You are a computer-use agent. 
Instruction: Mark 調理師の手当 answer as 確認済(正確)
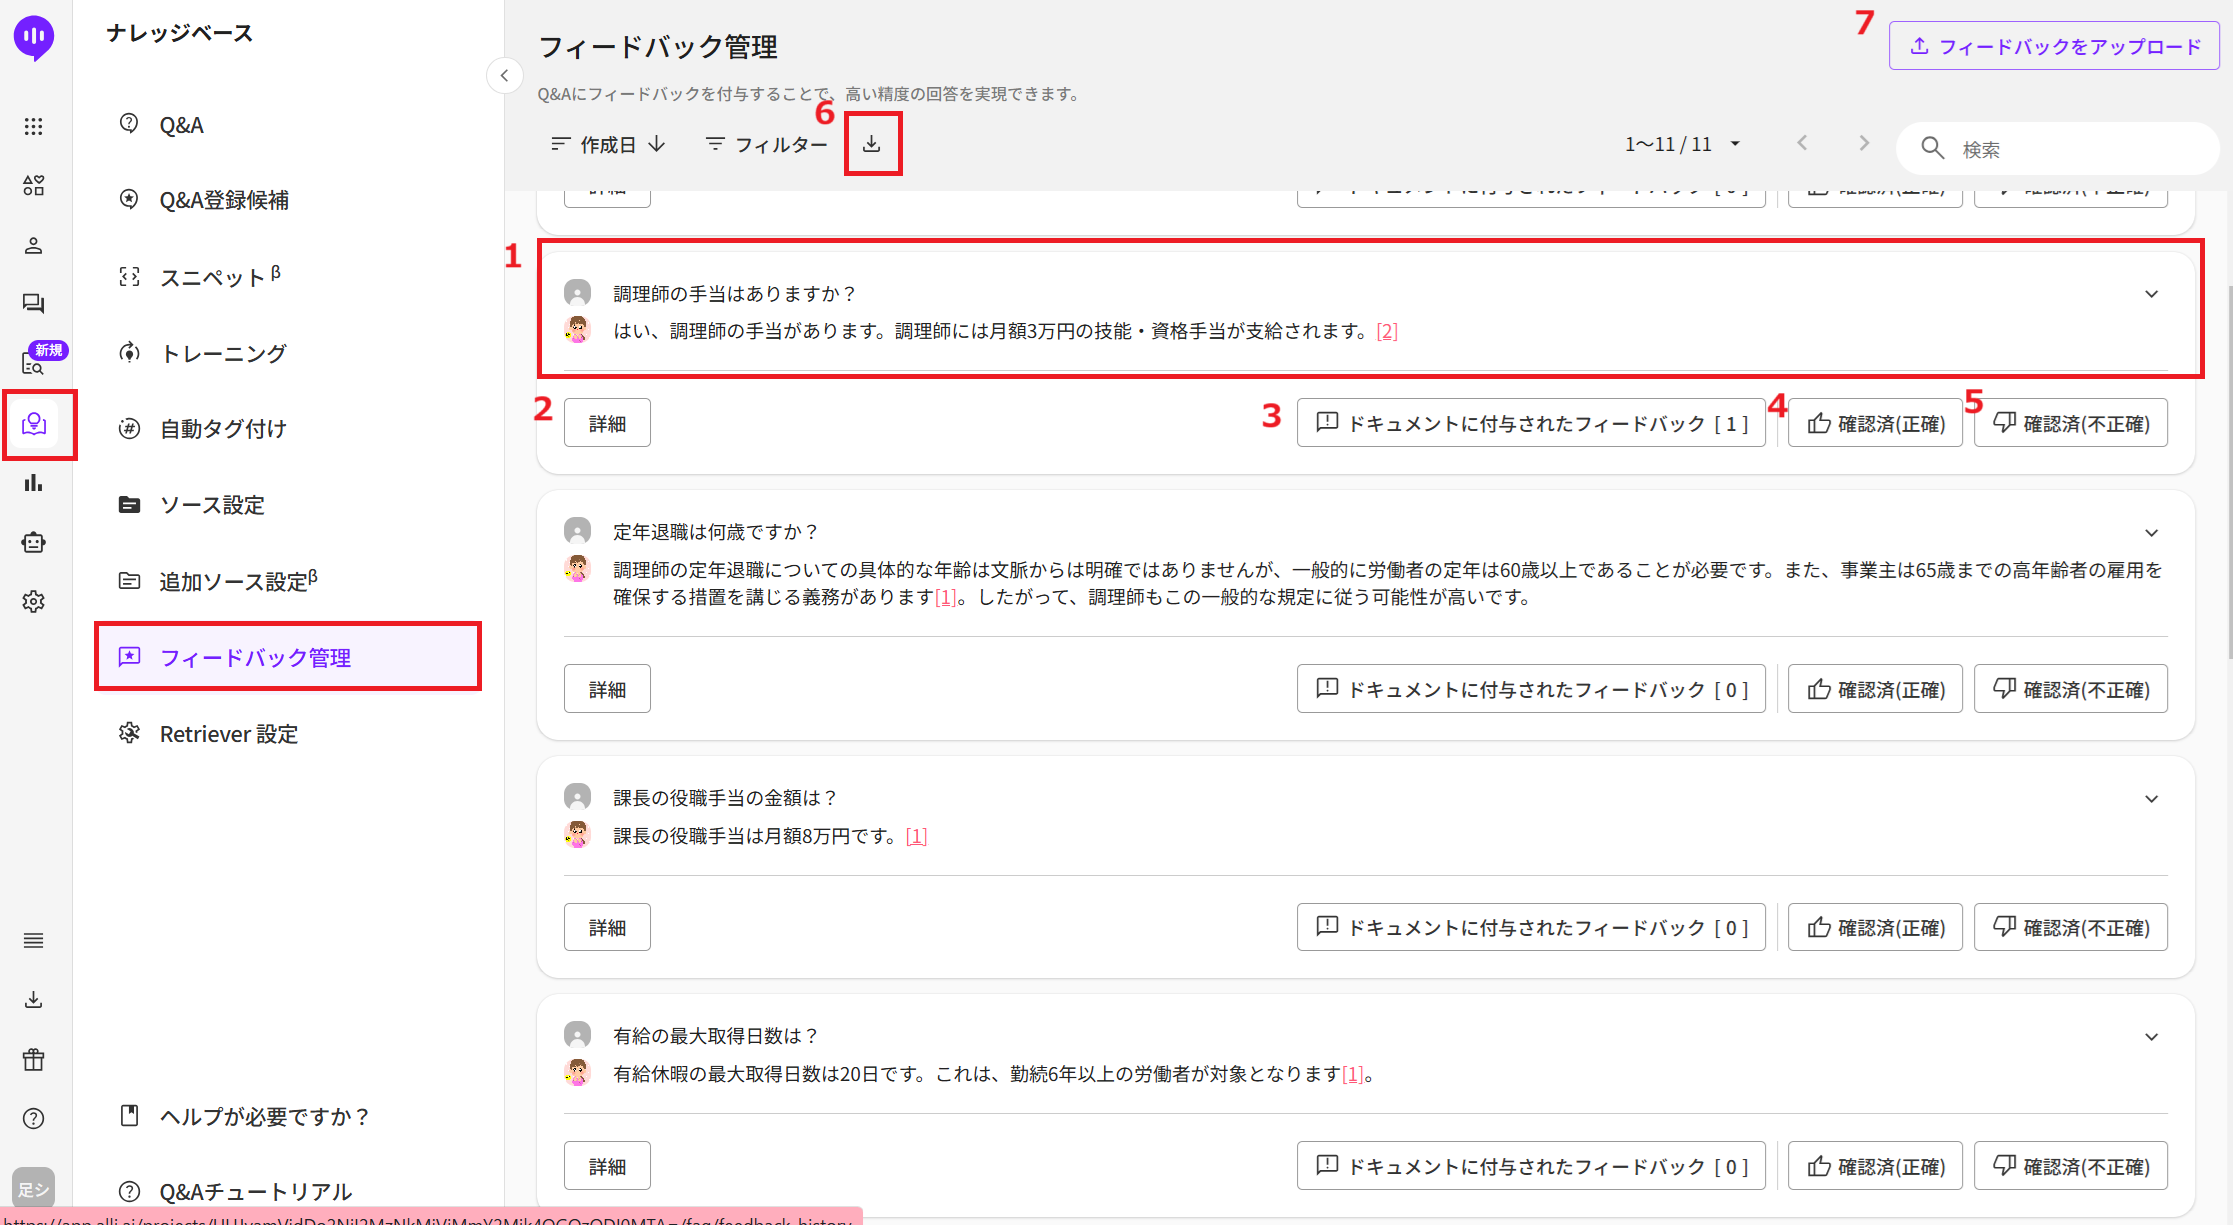click(1875, 423)
